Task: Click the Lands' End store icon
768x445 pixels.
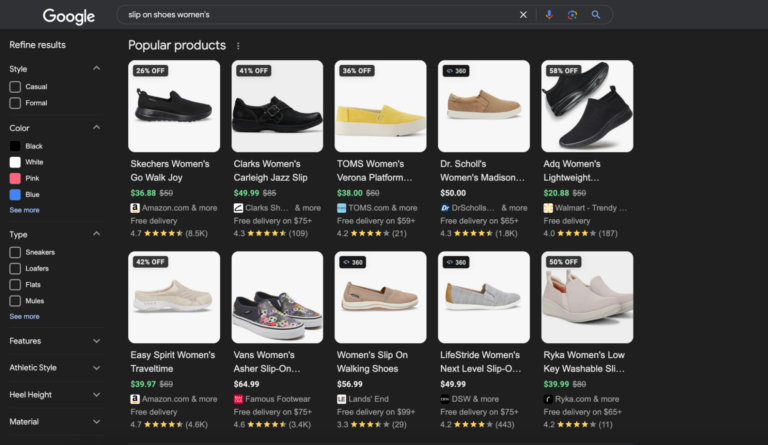Action: 341,399
